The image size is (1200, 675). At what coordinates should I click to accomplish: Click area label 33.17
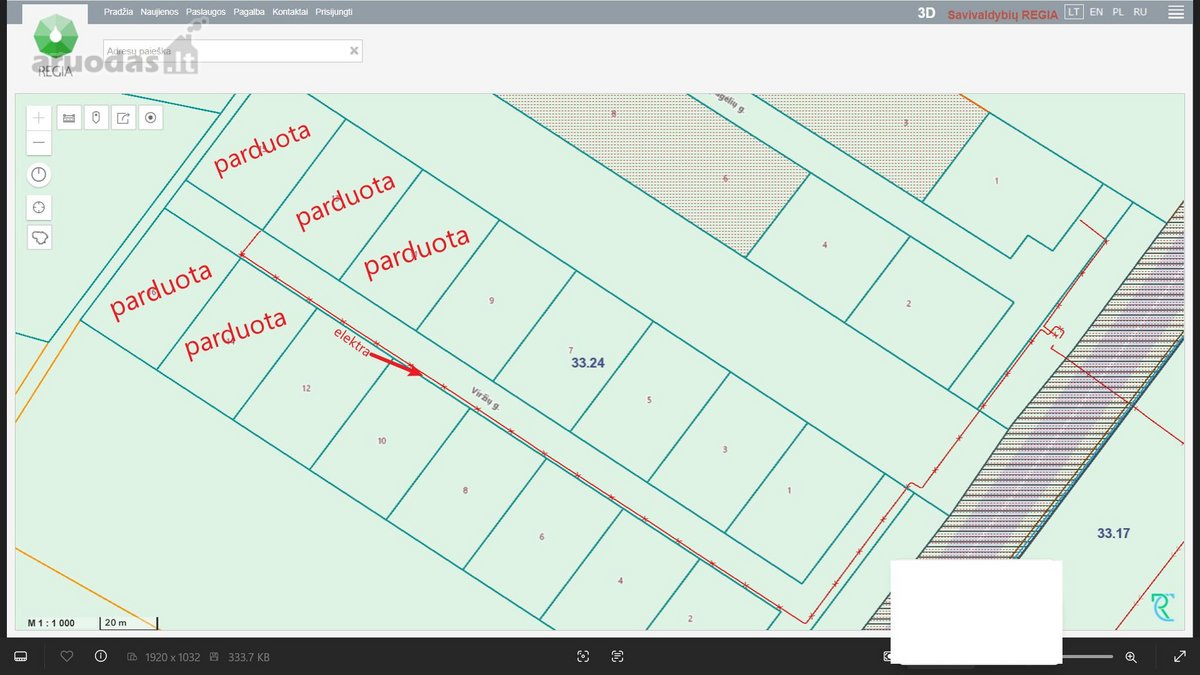coord(1113,534)
